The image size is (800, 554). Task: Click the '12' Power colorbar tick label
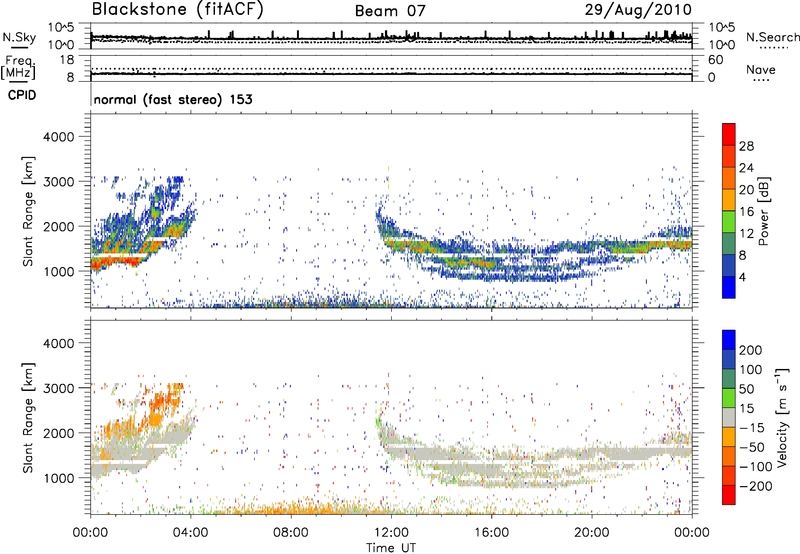(x=746, y=234)
